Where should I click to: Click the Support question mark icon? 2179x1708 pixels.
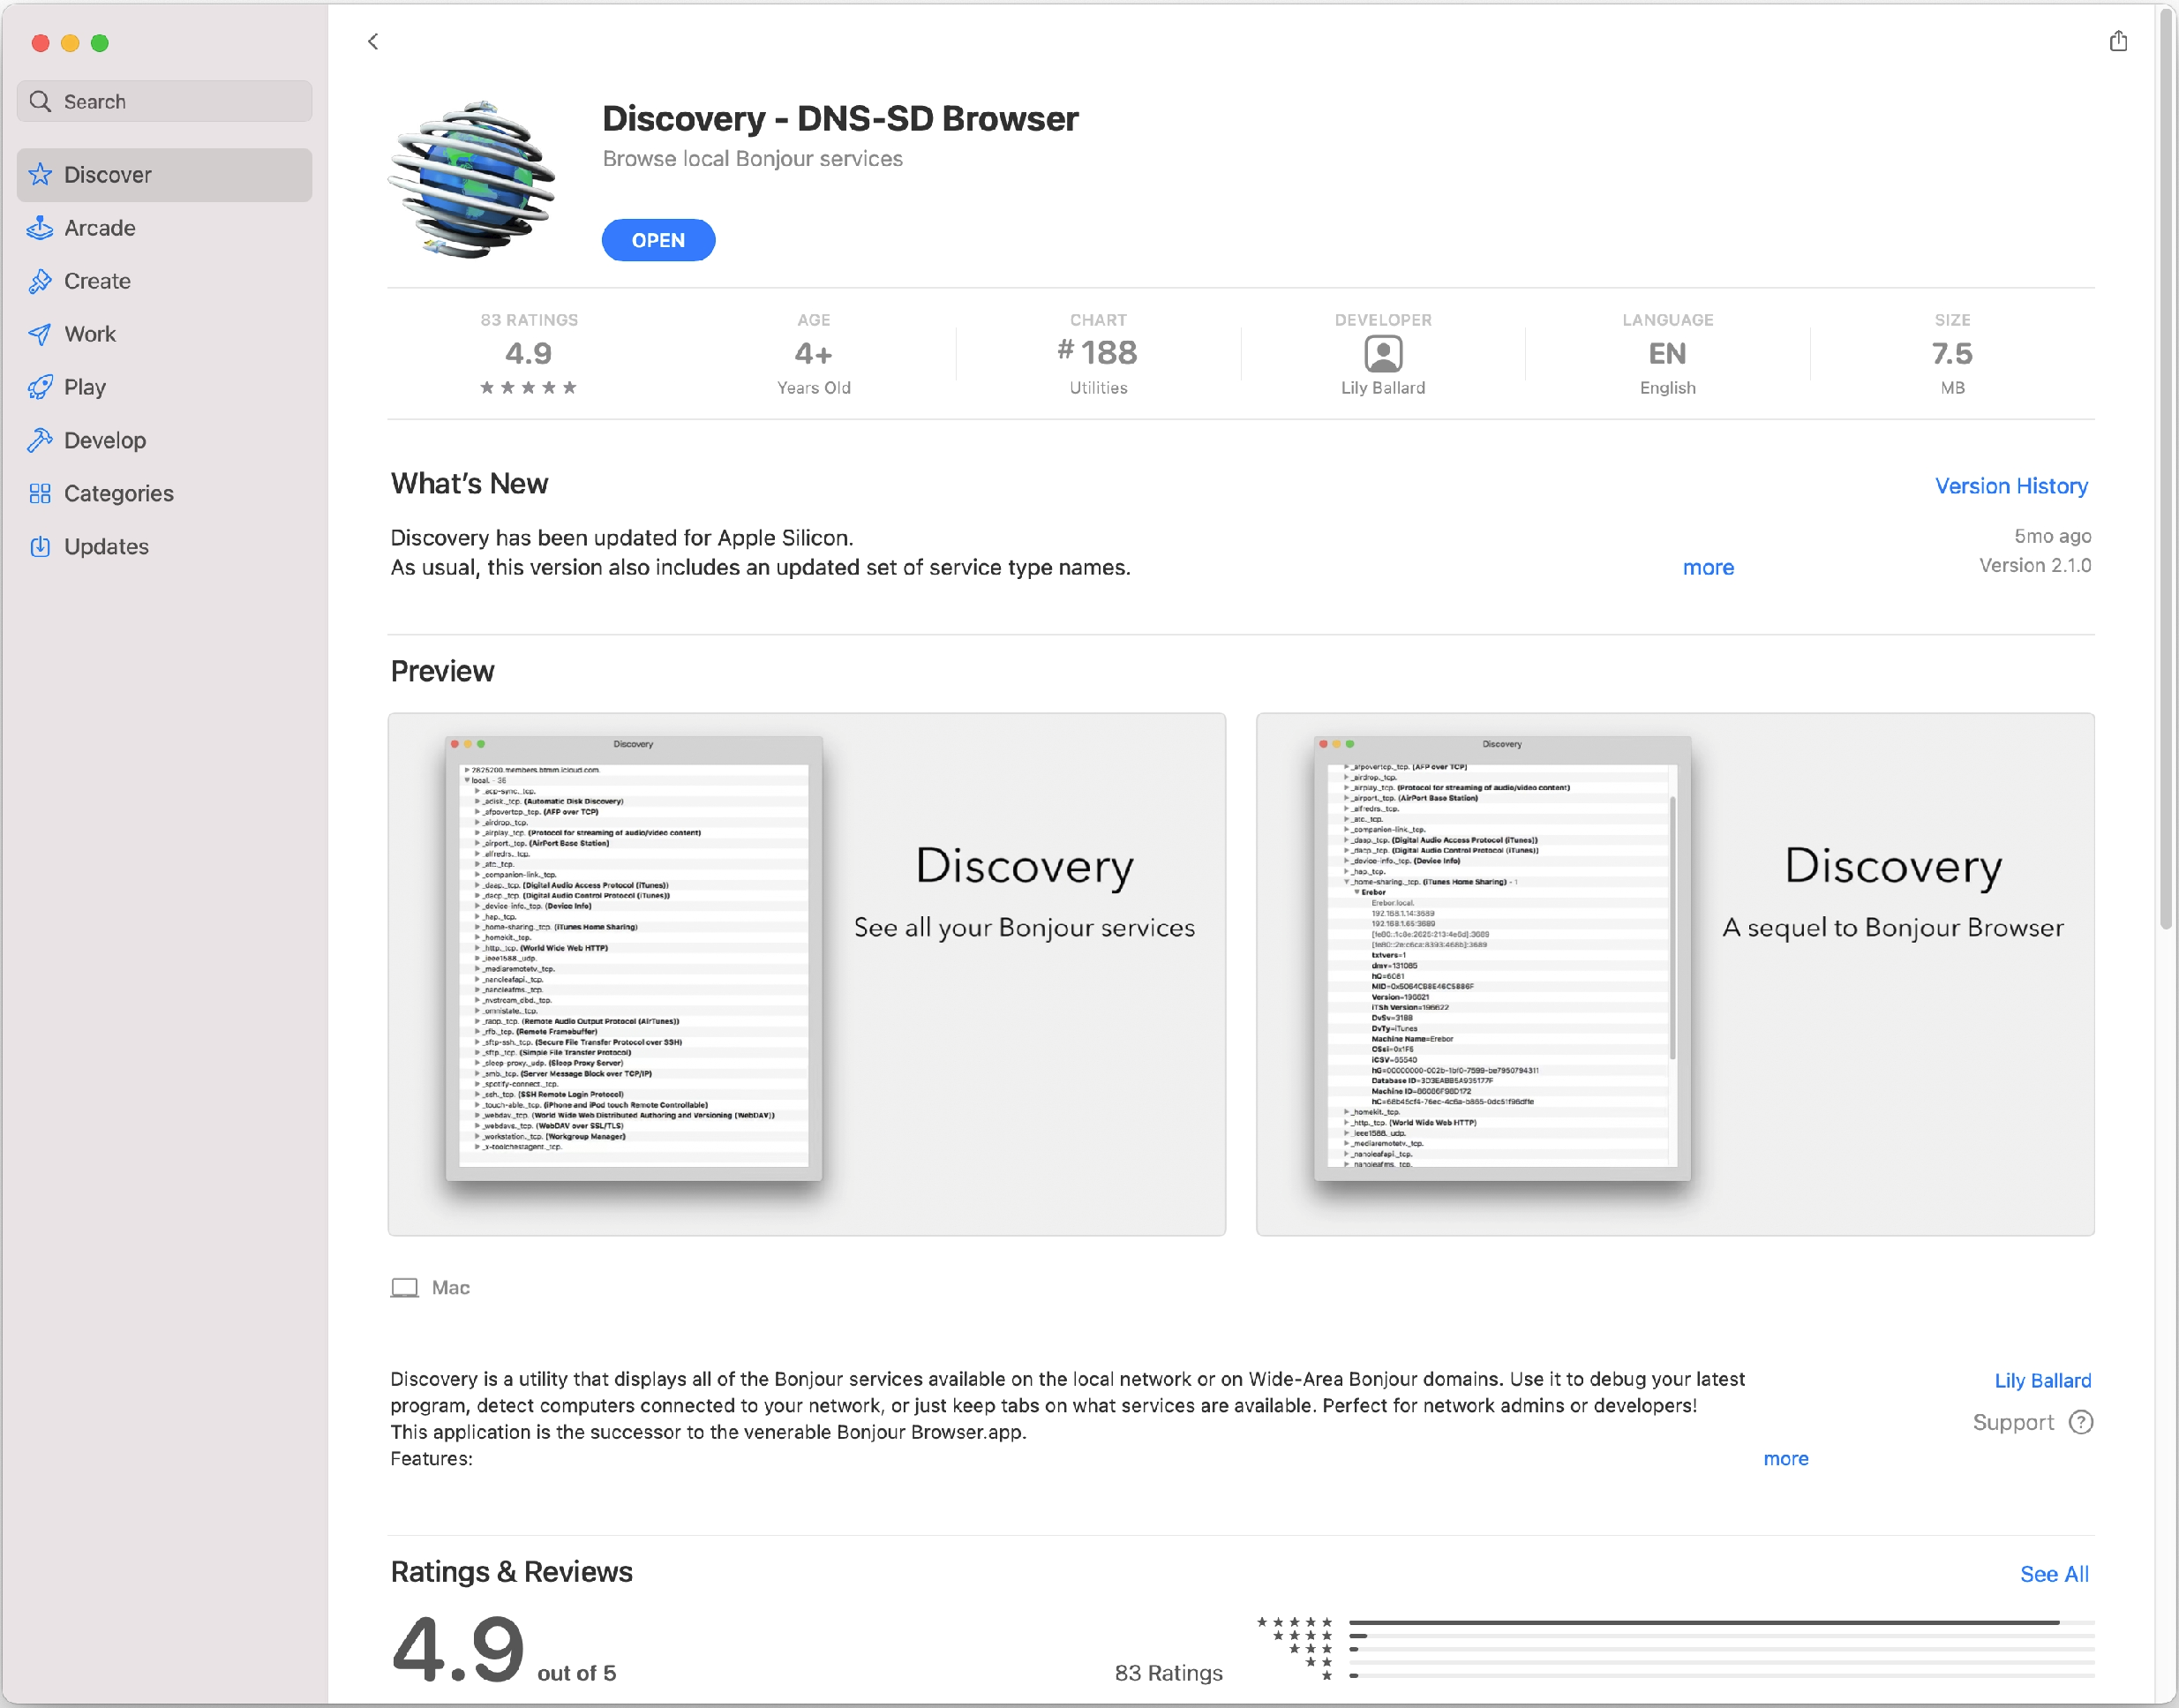tap(2081, 1422)
